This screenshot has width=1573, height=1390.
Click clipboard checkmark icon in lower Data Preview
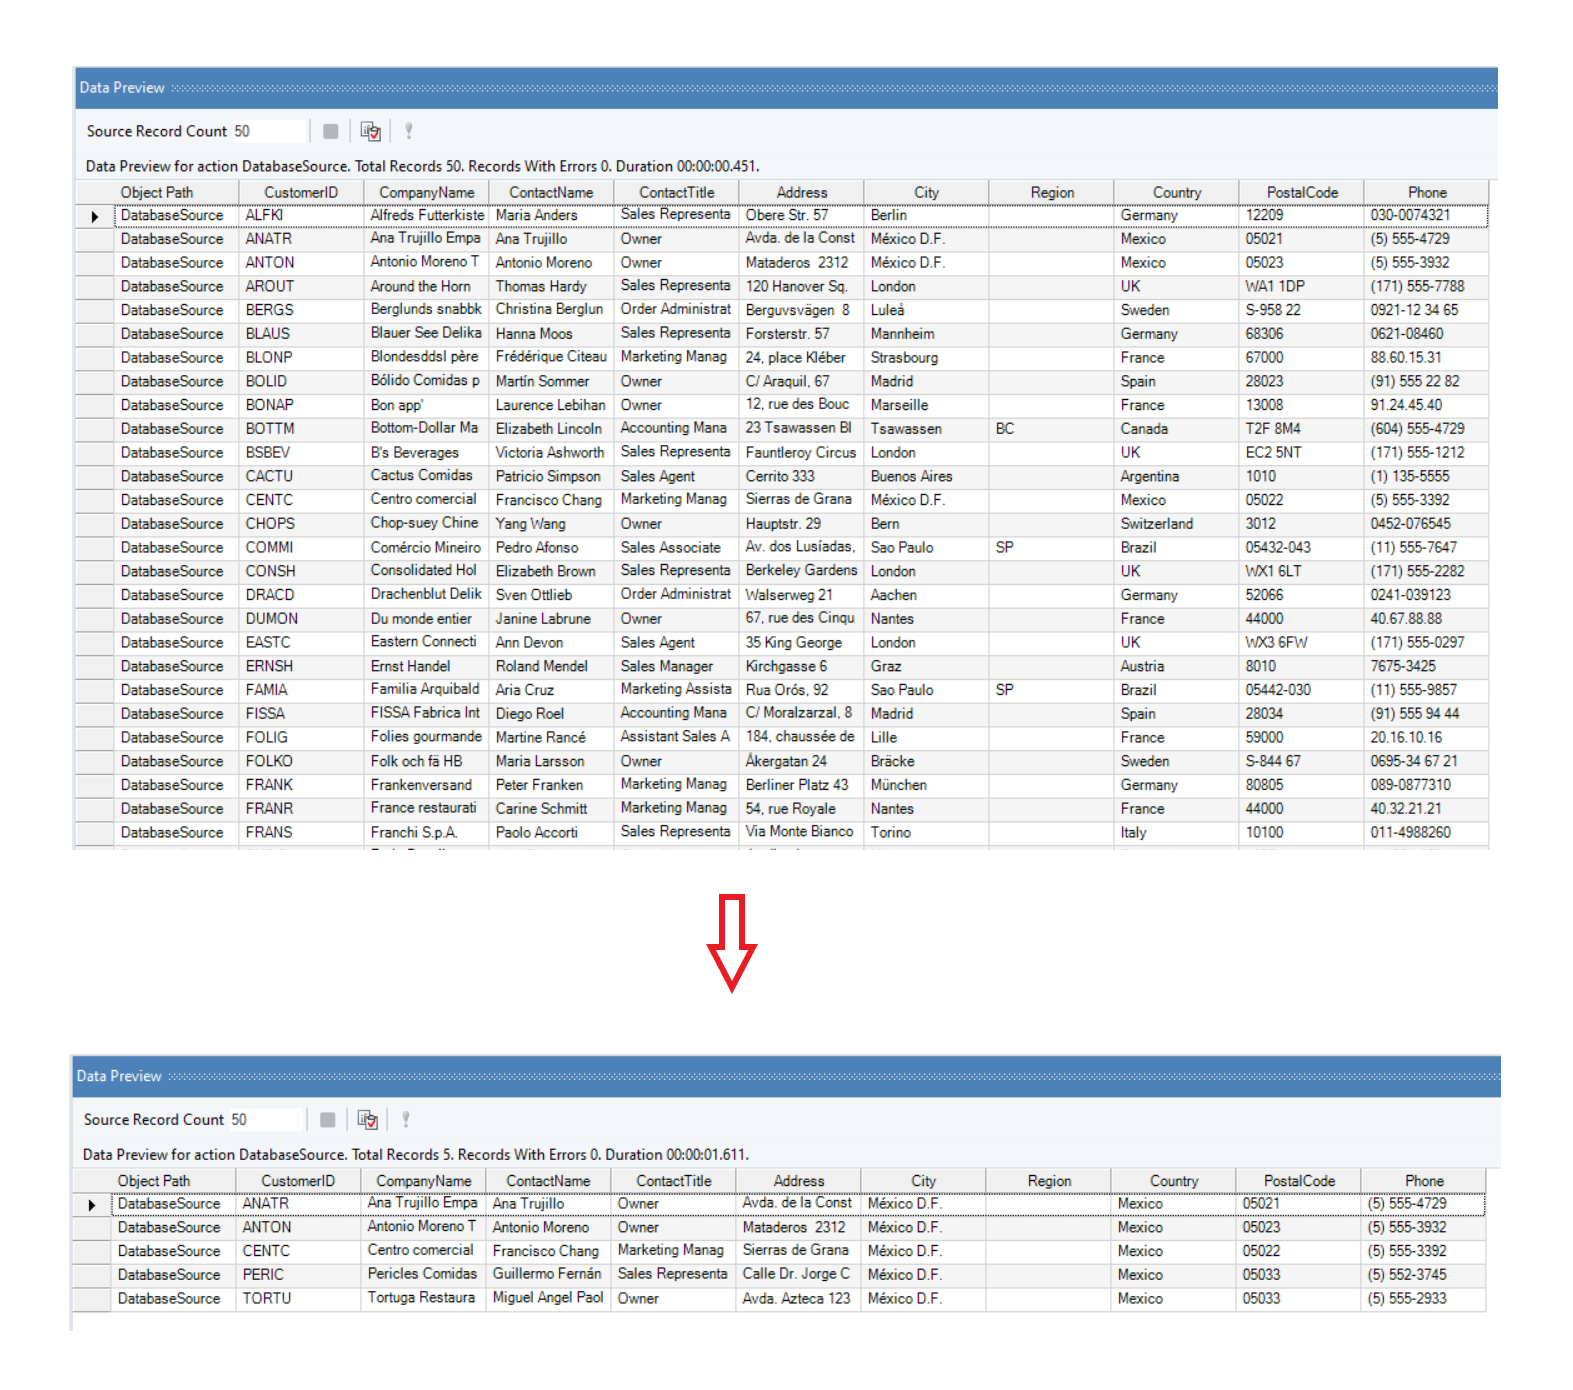(x=367, y=1119)
